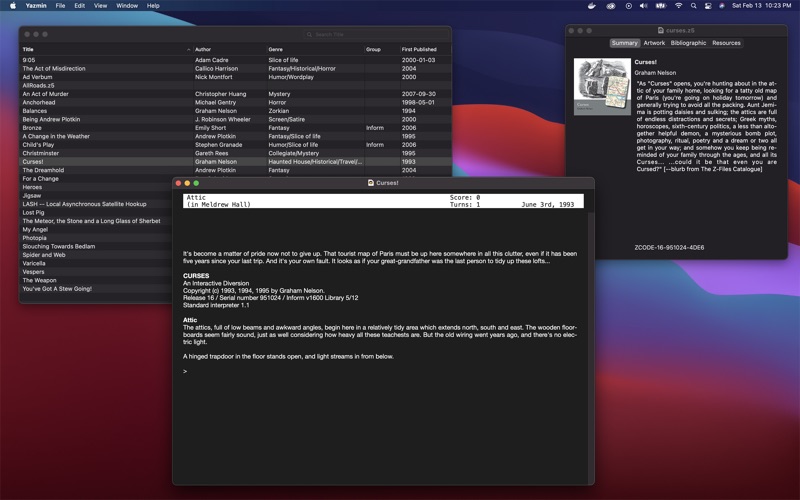Switch to the Summary tab
The width and height of the screenshot is (800, 500).
point(624,43)
